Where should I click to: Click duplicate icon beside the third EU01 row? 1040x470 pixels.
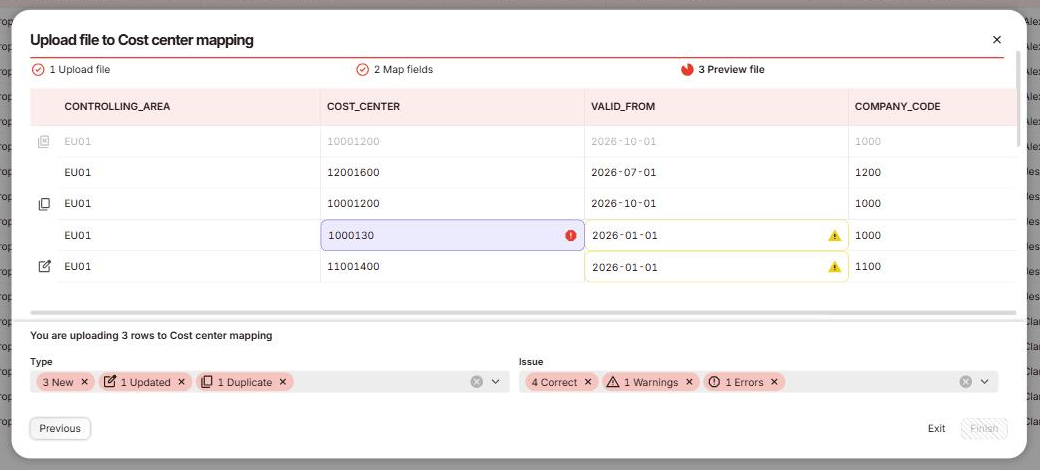point(44,204)
